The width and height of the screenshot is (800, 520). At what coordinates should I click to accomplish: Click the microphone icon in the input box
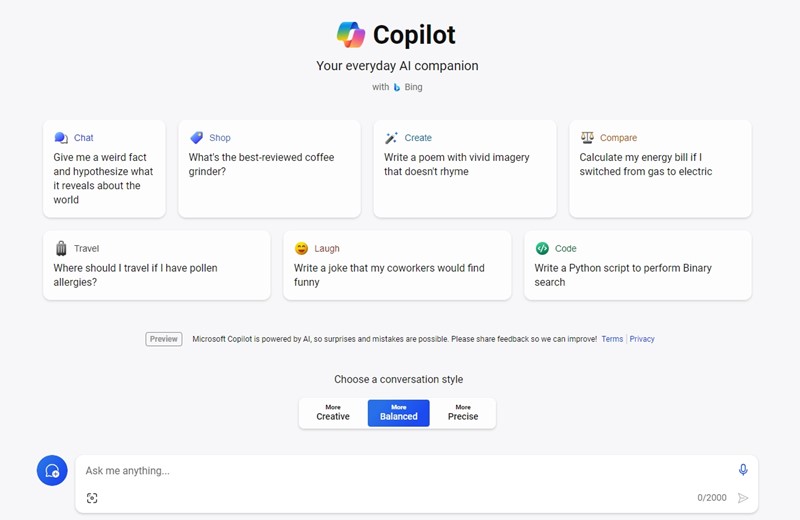(743, 470)
